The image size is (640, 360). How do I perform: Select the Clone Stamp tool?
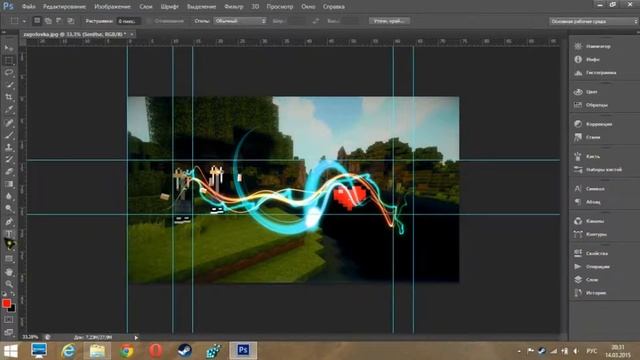pos(9,147)
